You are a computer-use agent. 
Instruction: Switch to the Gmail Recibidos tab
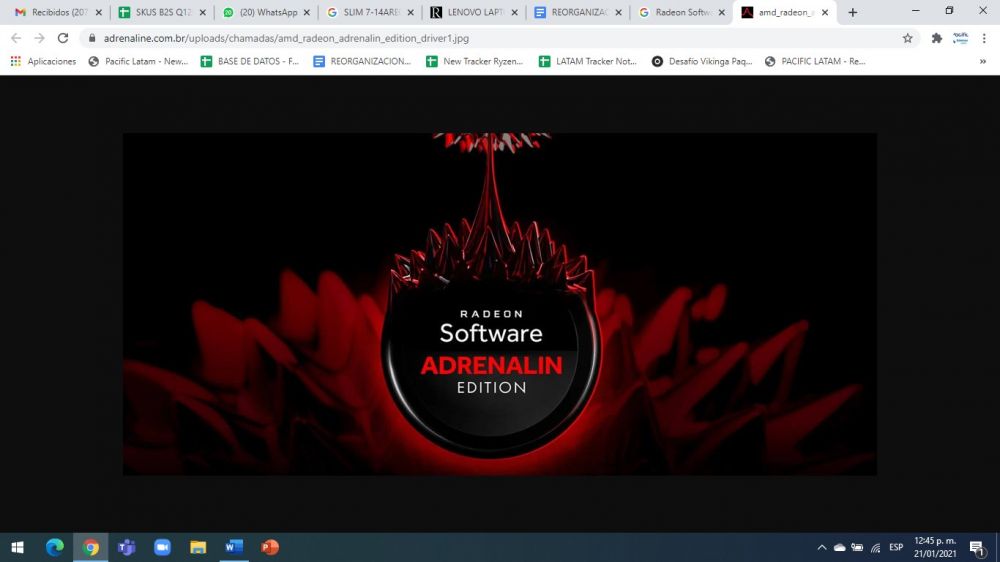tap(51, 12)
